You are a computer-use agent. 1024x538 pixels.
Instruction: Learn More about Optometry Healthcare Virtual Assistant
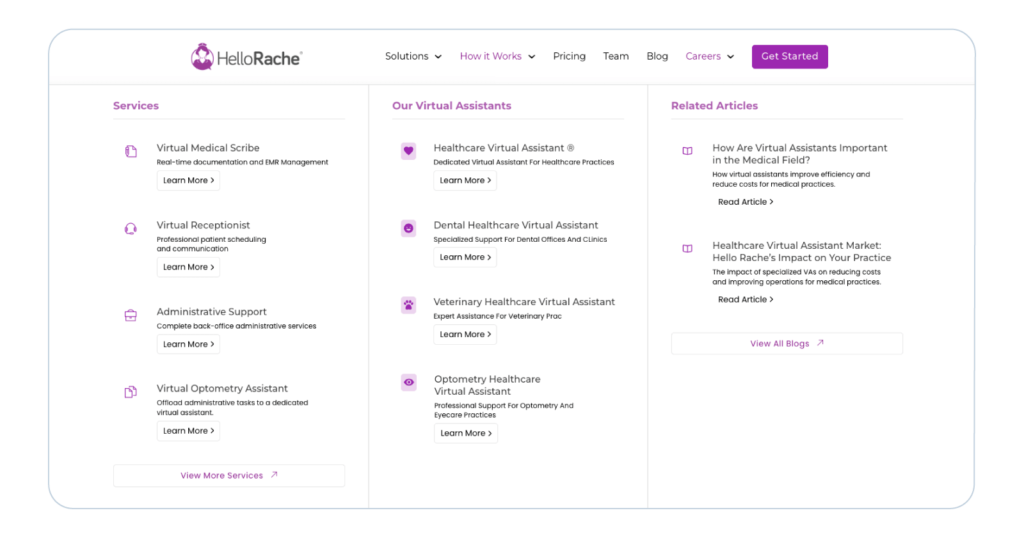coord(466,433)
